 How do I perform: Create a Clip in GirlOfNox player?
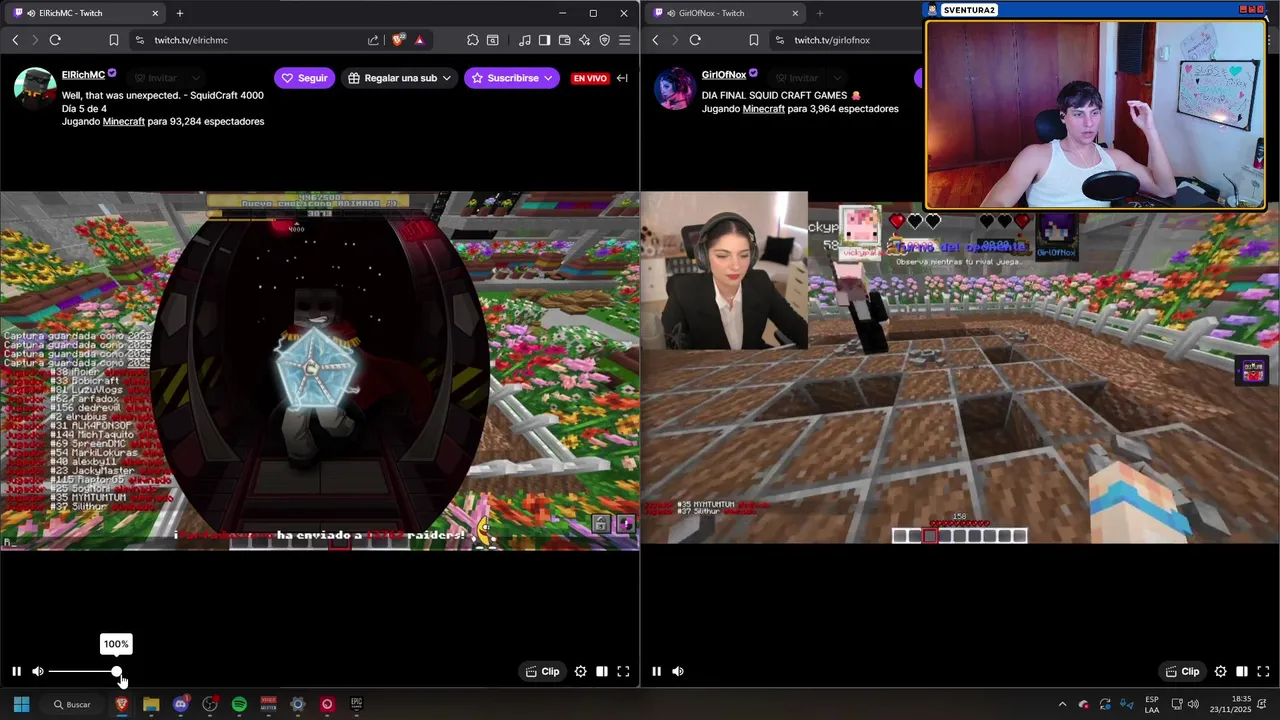(1183, 672)
